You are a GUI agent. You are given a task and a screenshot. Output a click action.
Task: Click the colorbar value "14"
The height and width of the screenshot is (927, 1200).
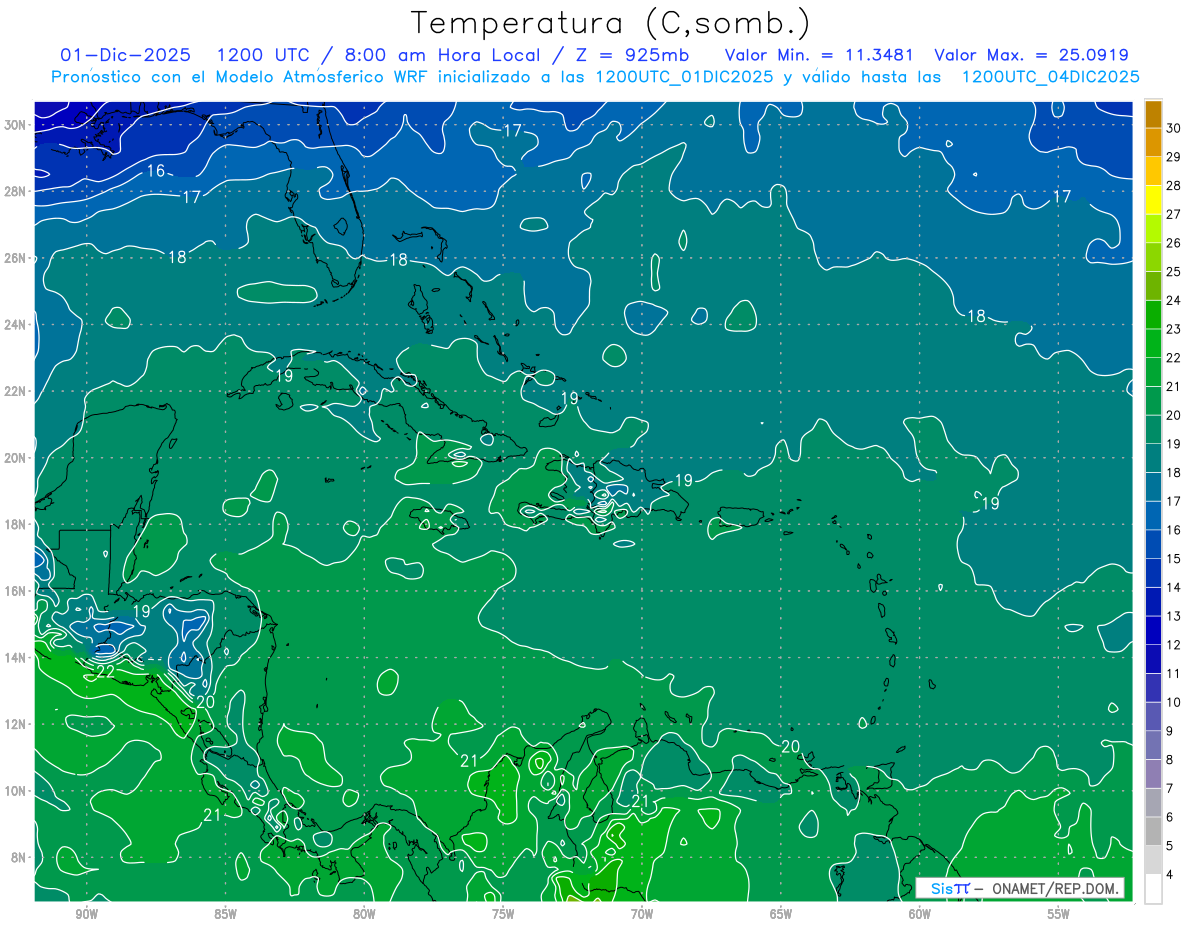(1174, 587)
